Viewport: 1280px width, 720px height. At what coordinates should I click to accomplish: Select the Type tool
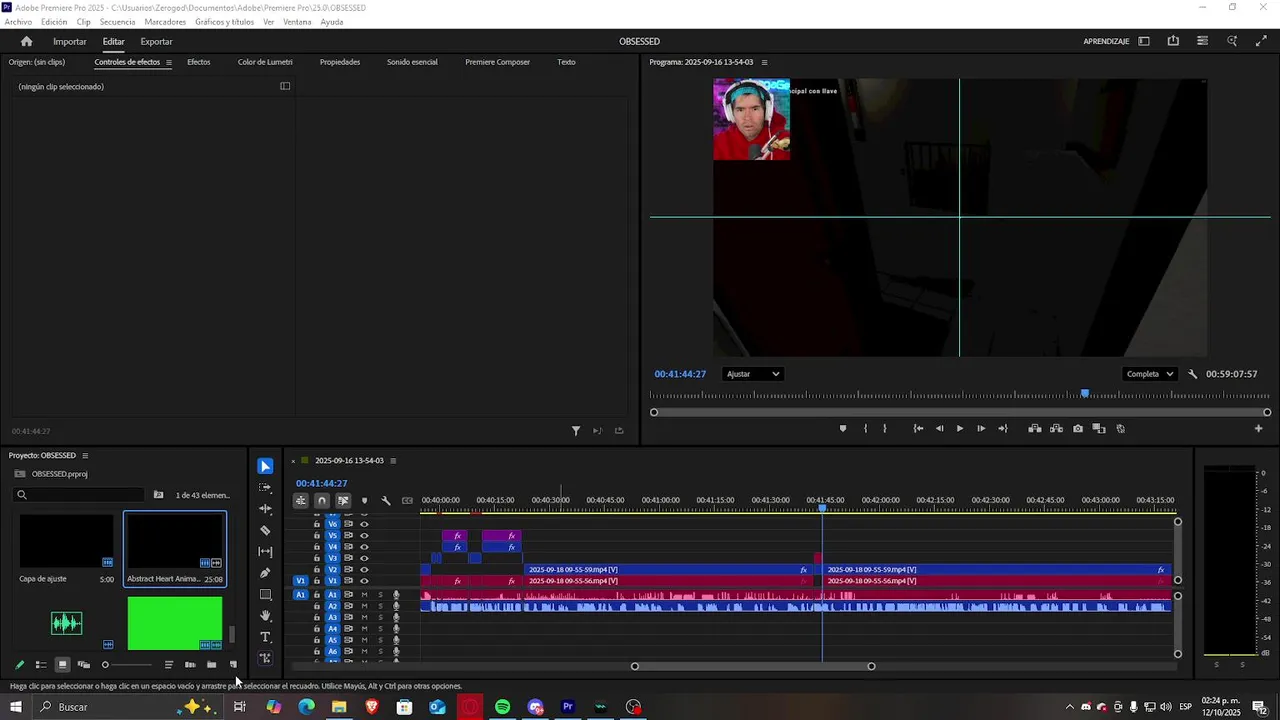tap(265, 637)
